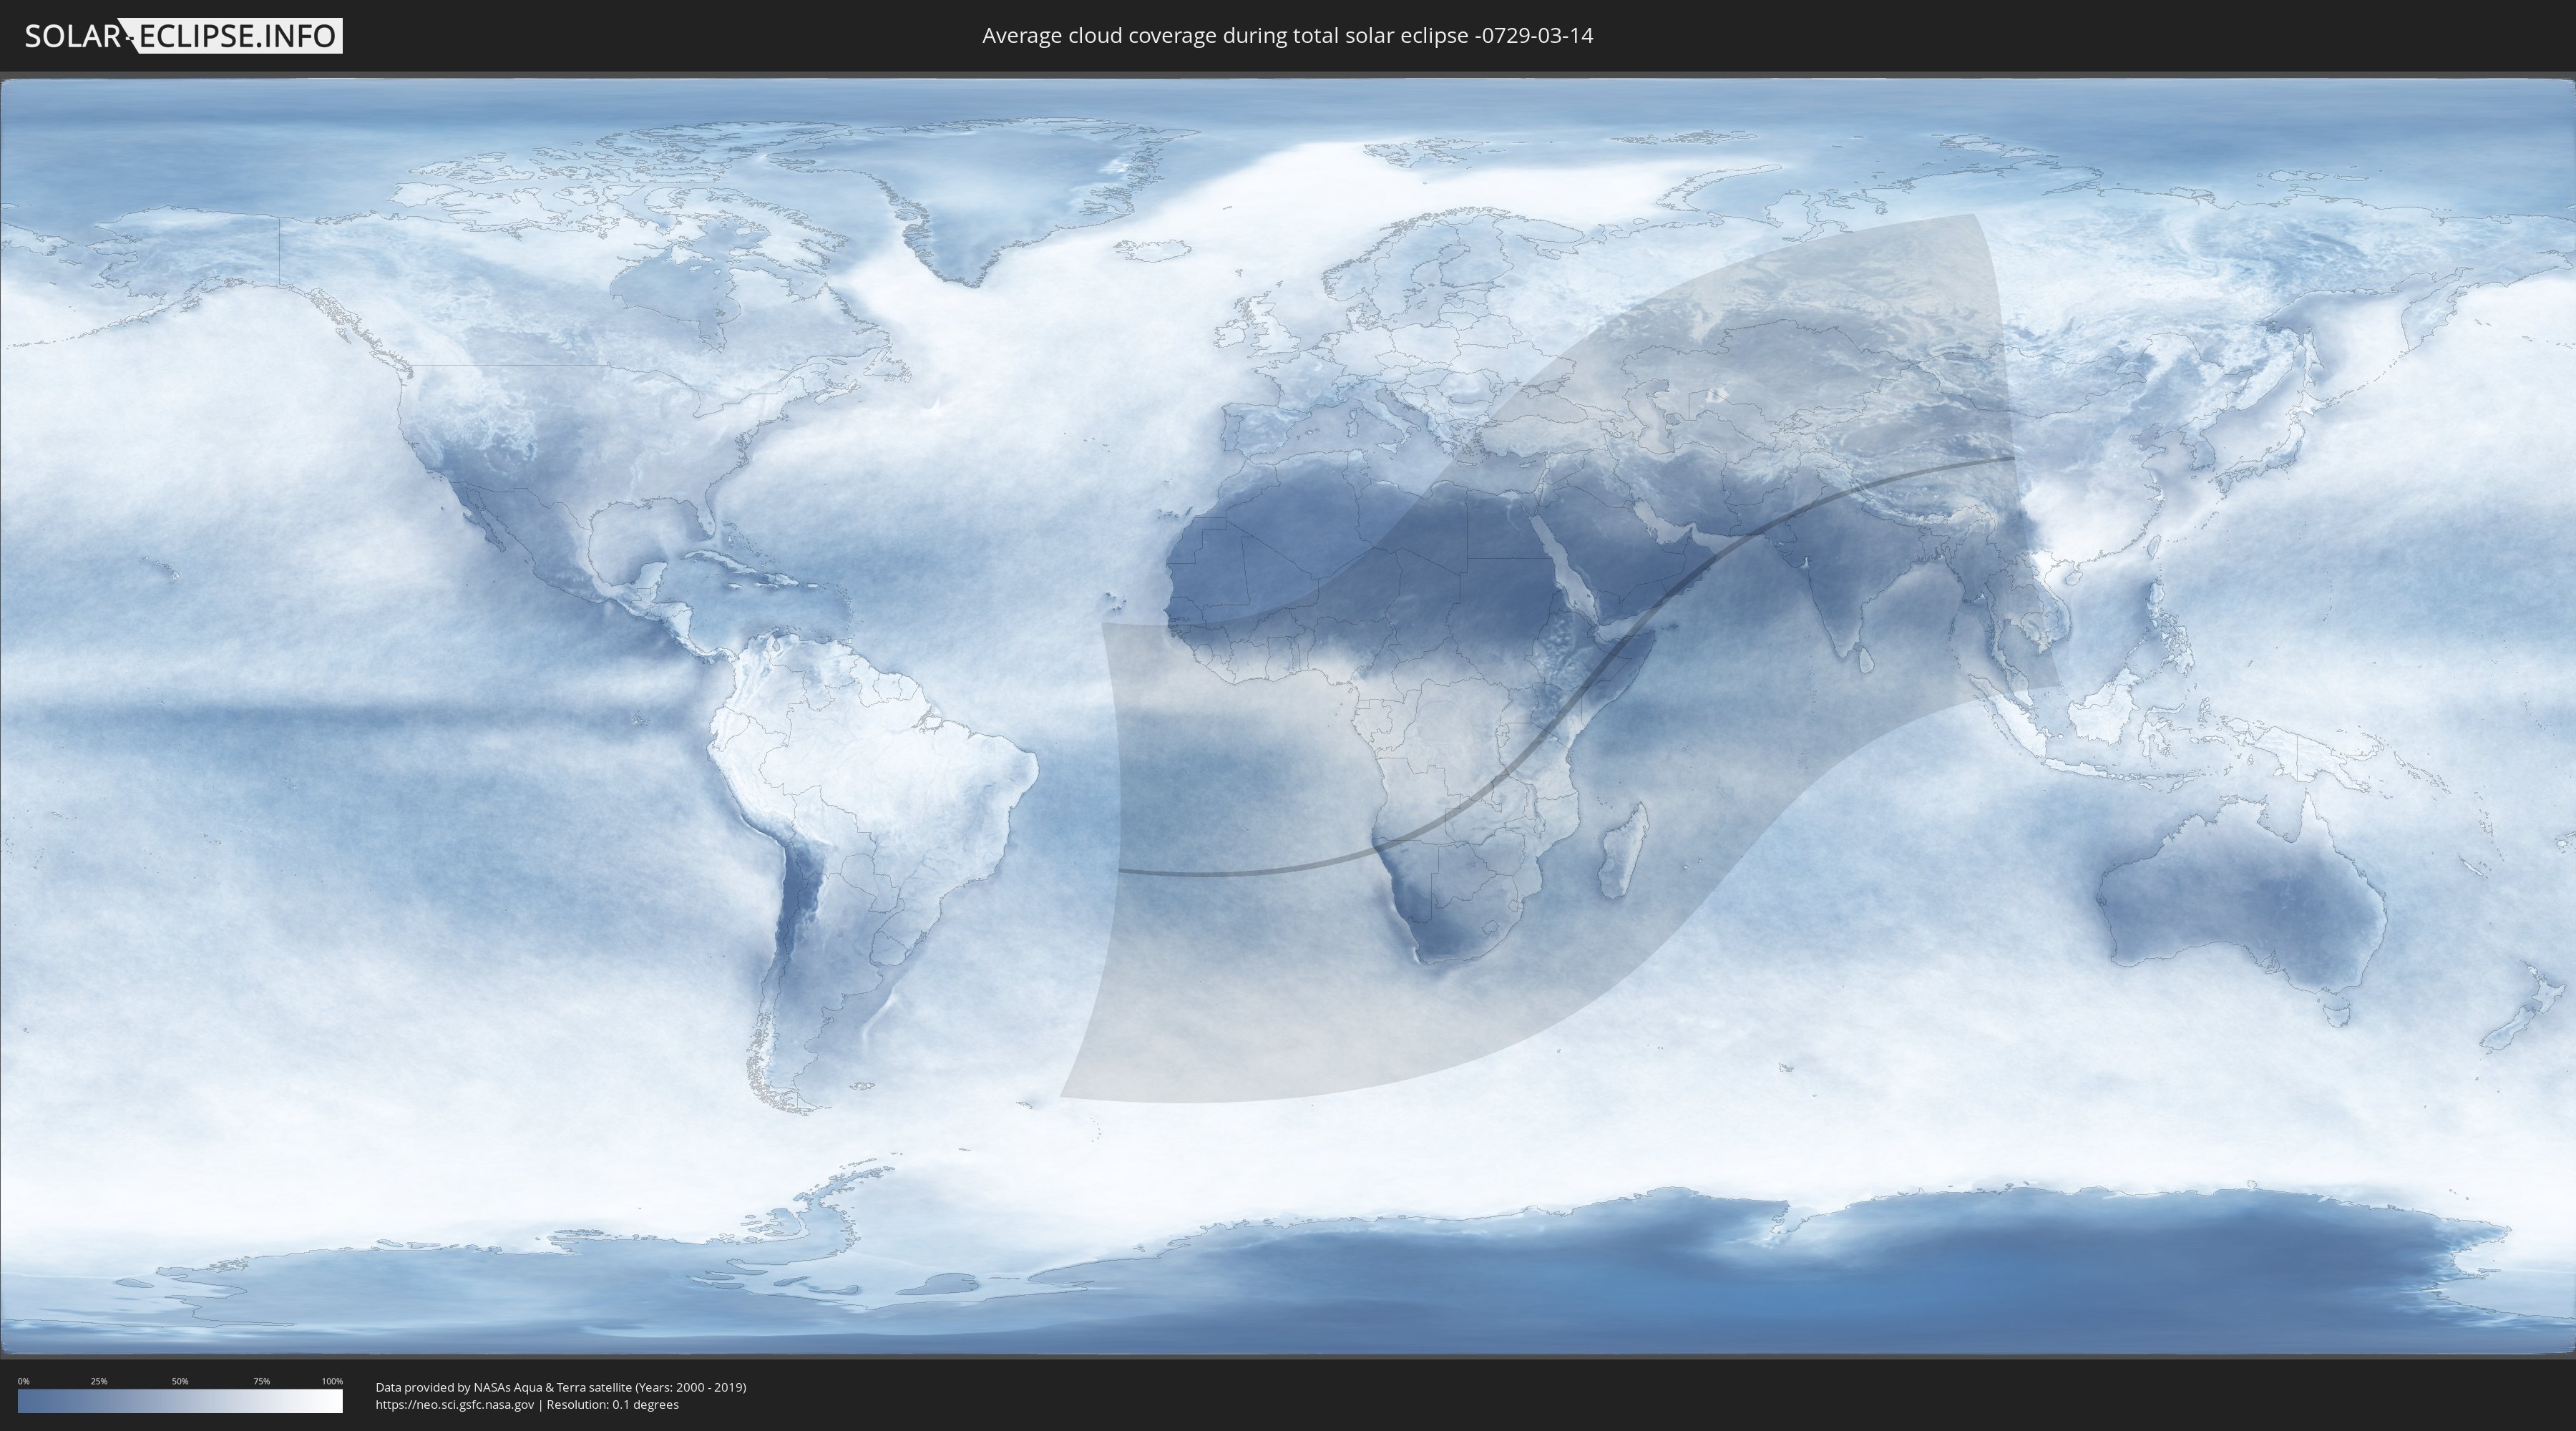Click the 50% legend label

(180, 1381)
